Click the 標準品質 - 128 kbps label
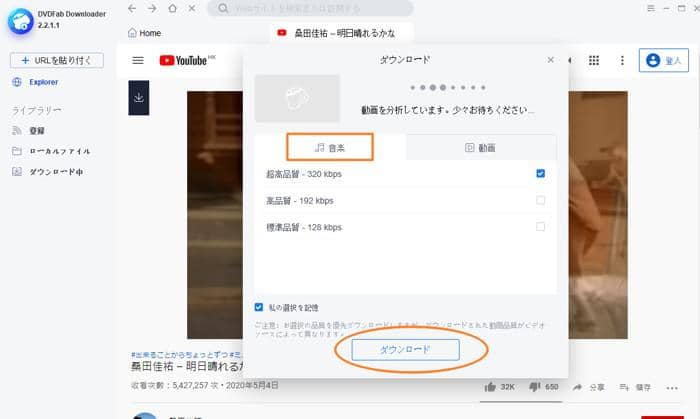 pos(304,227)
